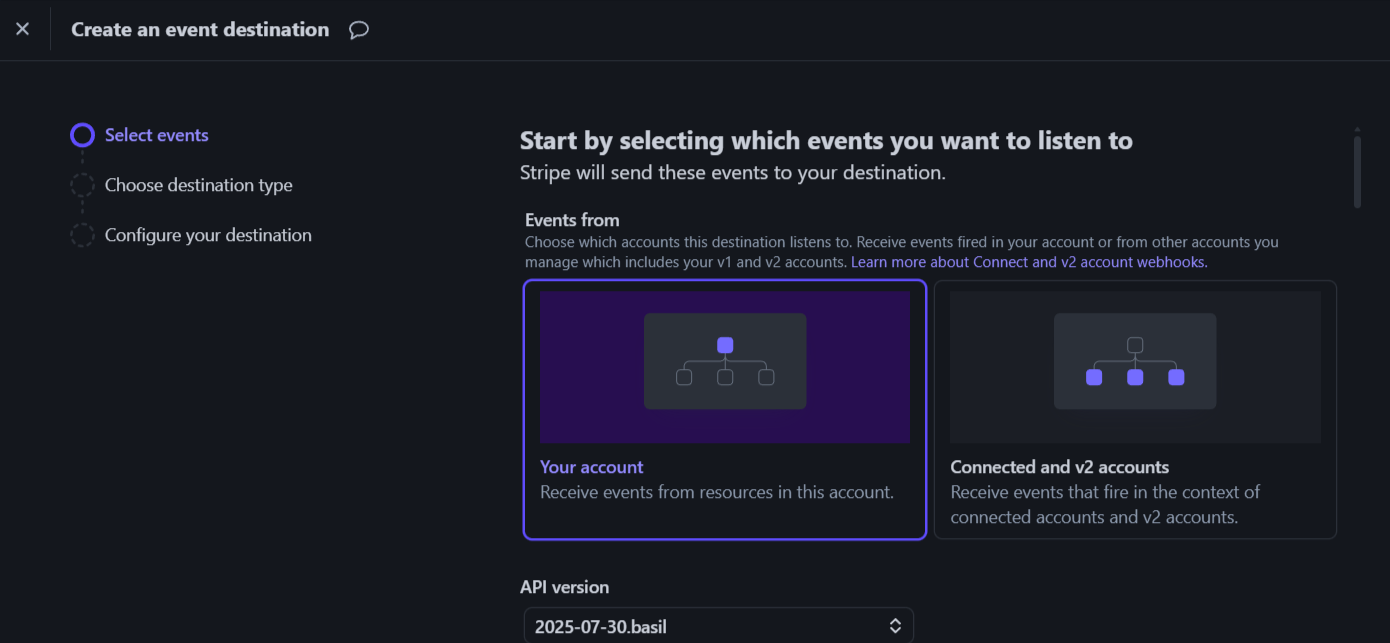The image size is (1390, 643).
Task: Open the API version dropdown
Action: tap(718, 627)
